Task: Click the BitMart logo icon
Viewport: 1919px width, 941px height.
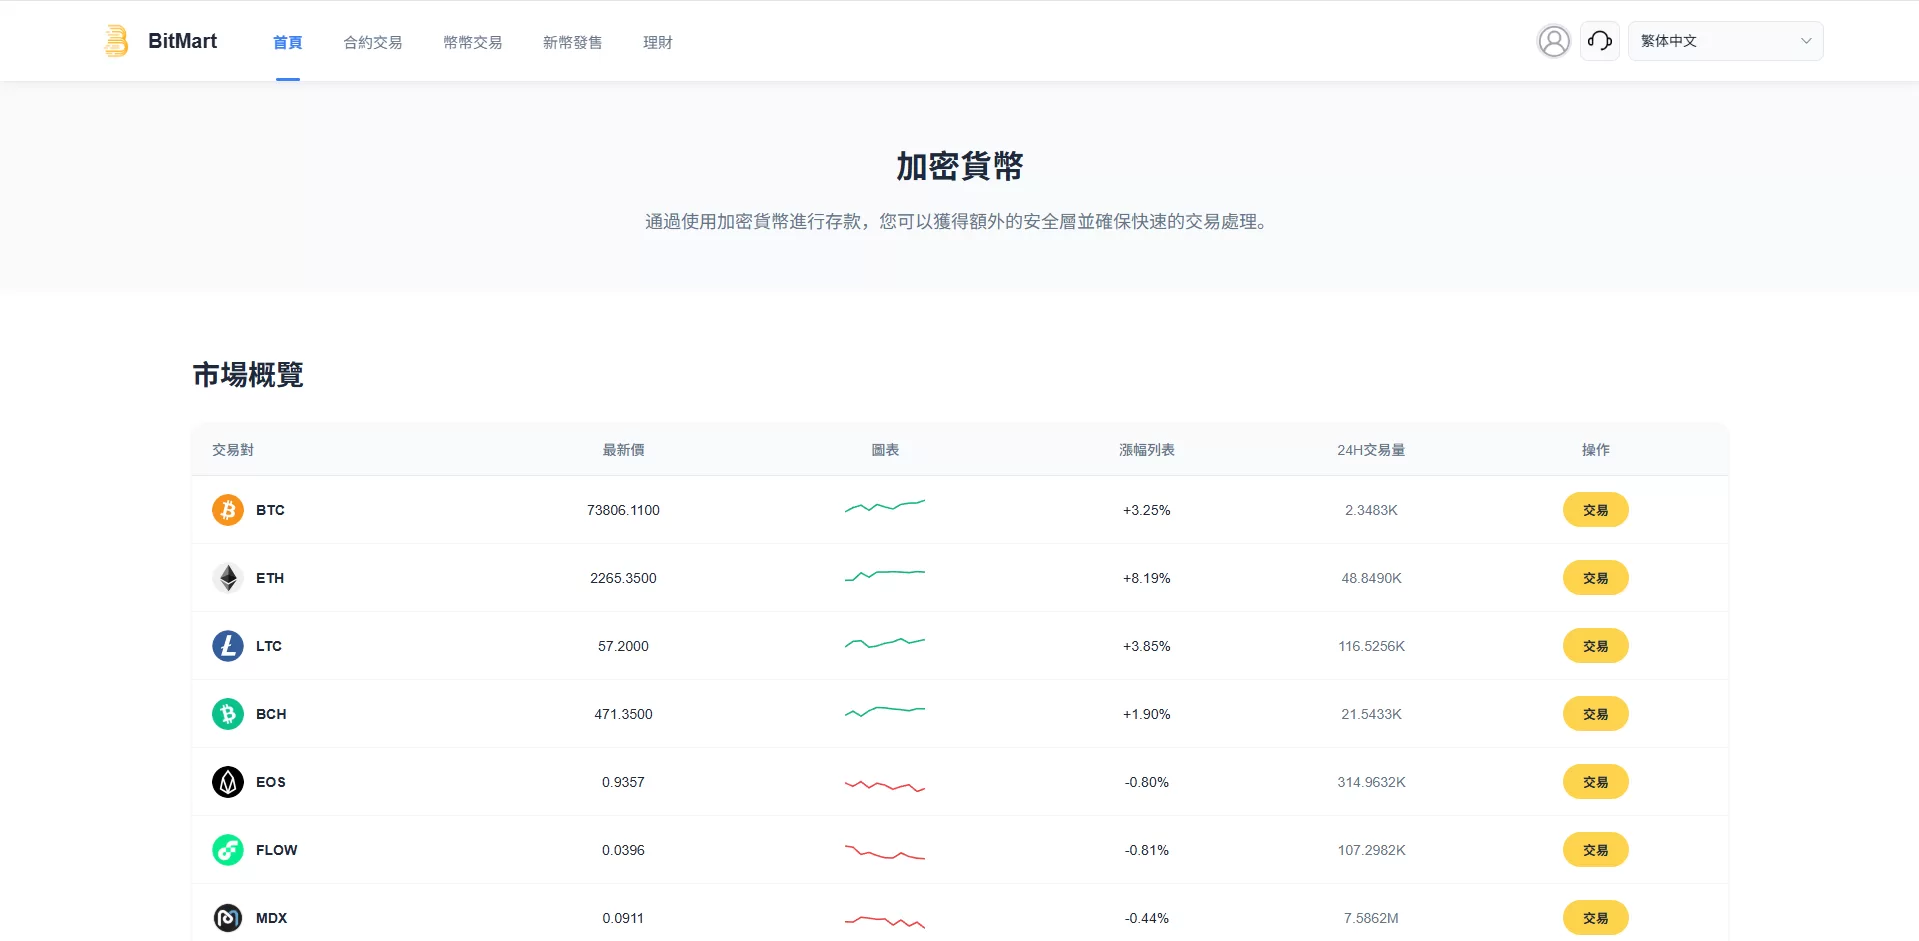Action: click(116, 41)
